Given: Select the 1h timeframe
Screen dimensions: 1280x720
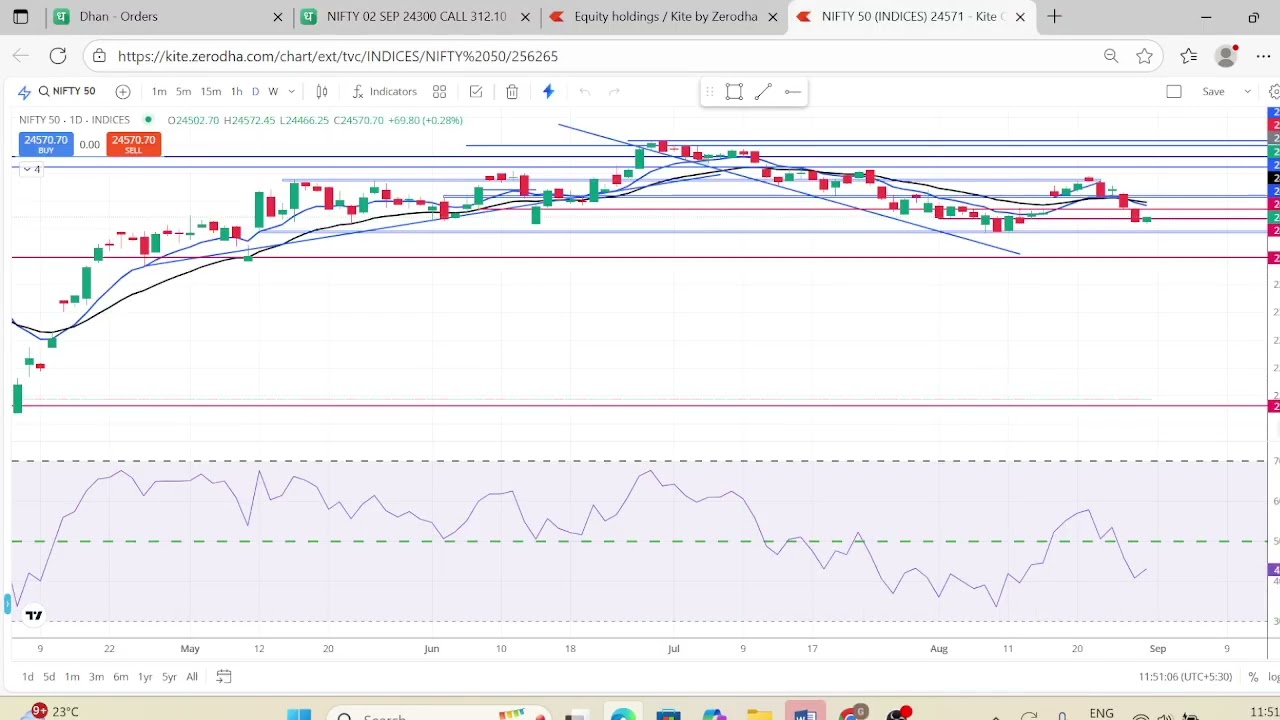Looking at the screenshot, I should [236, 92].
